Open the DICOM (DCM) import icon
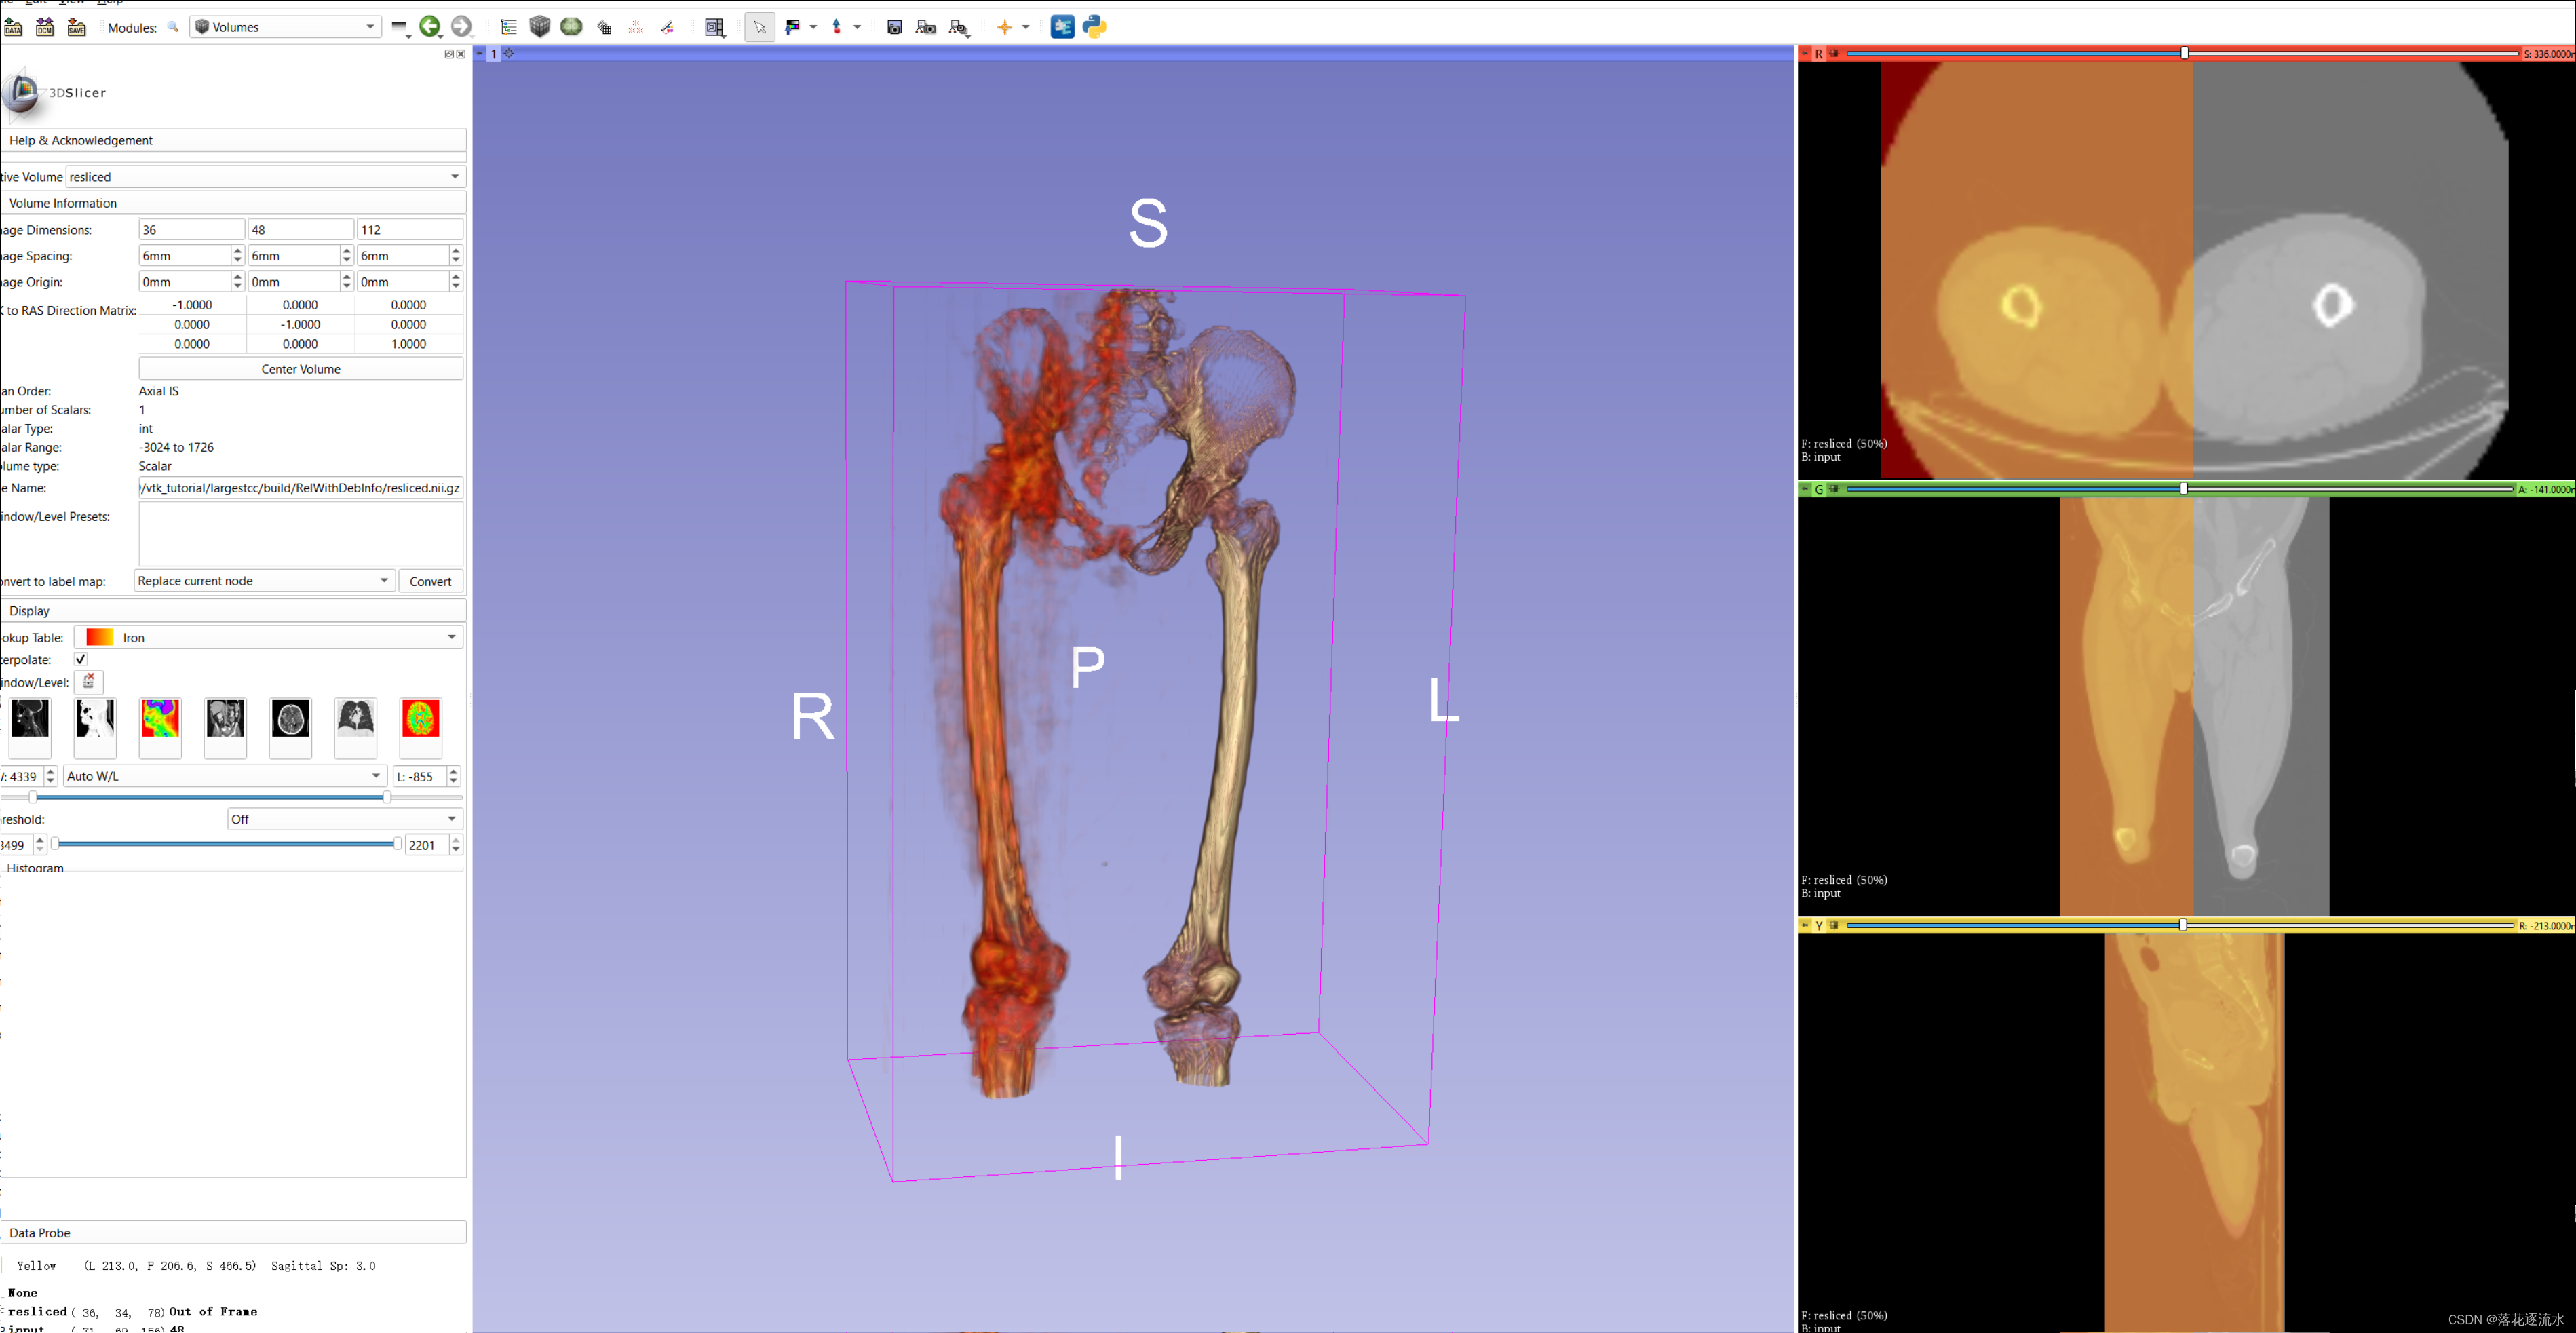The image size is (2576, 1333). coord(45,27)
